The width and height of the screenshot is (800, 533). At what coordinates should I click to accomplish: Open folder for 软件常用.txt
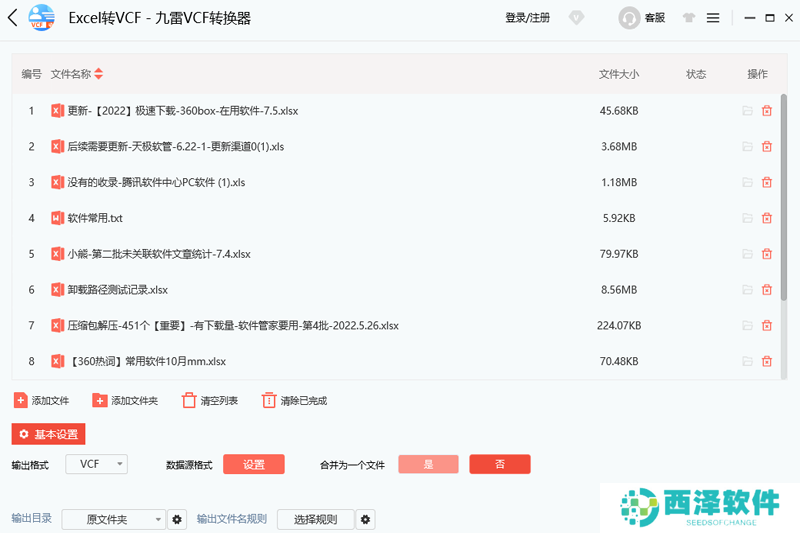point(747,218)
